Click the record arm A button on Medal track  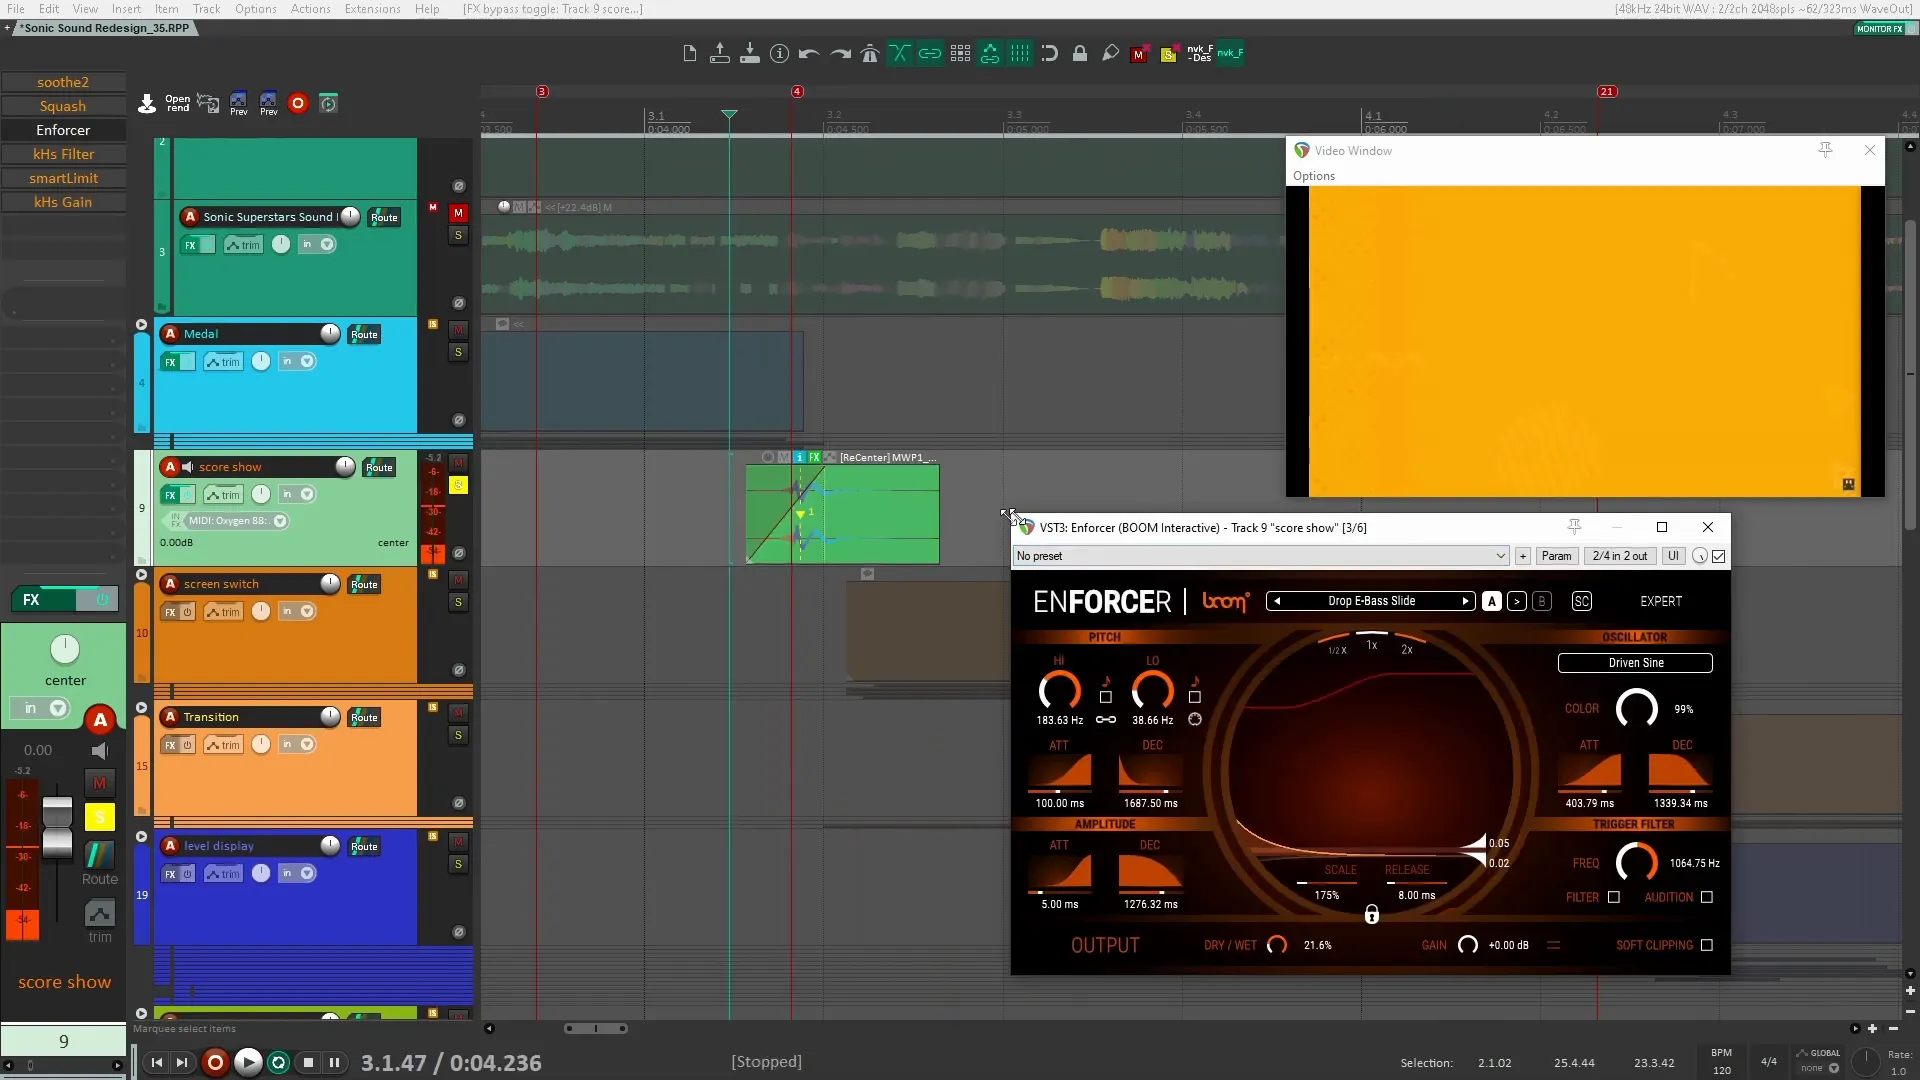170,334
